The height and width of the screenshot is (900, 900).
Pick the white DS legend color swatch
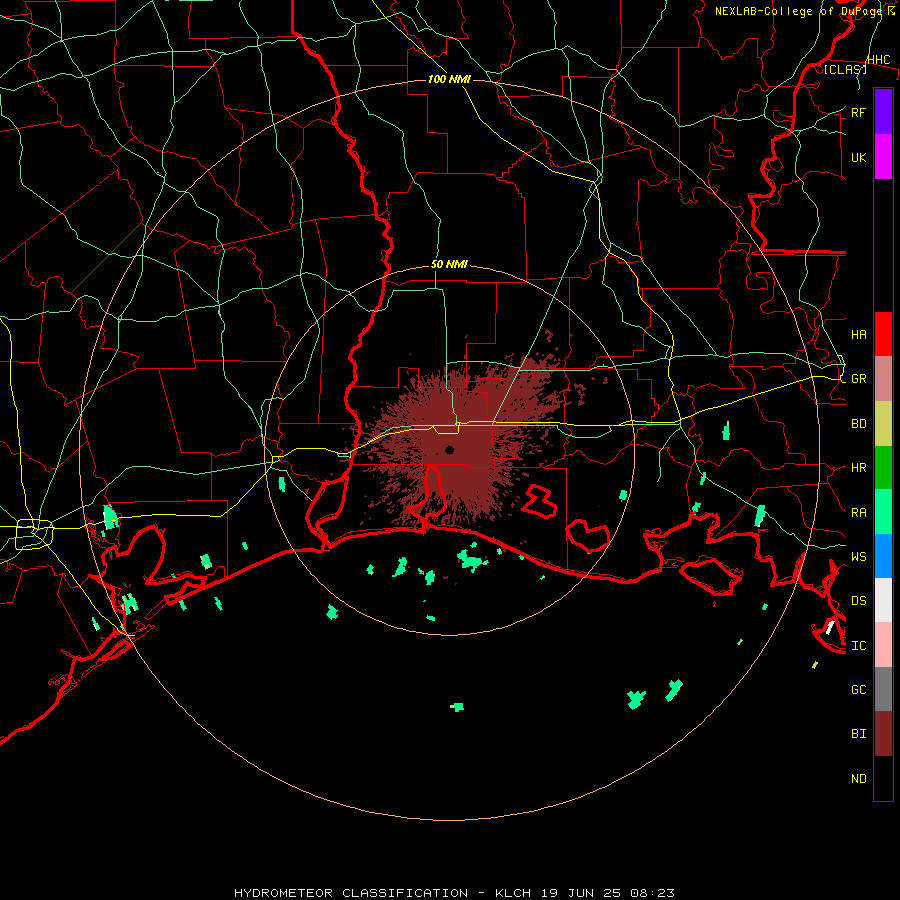883,600
